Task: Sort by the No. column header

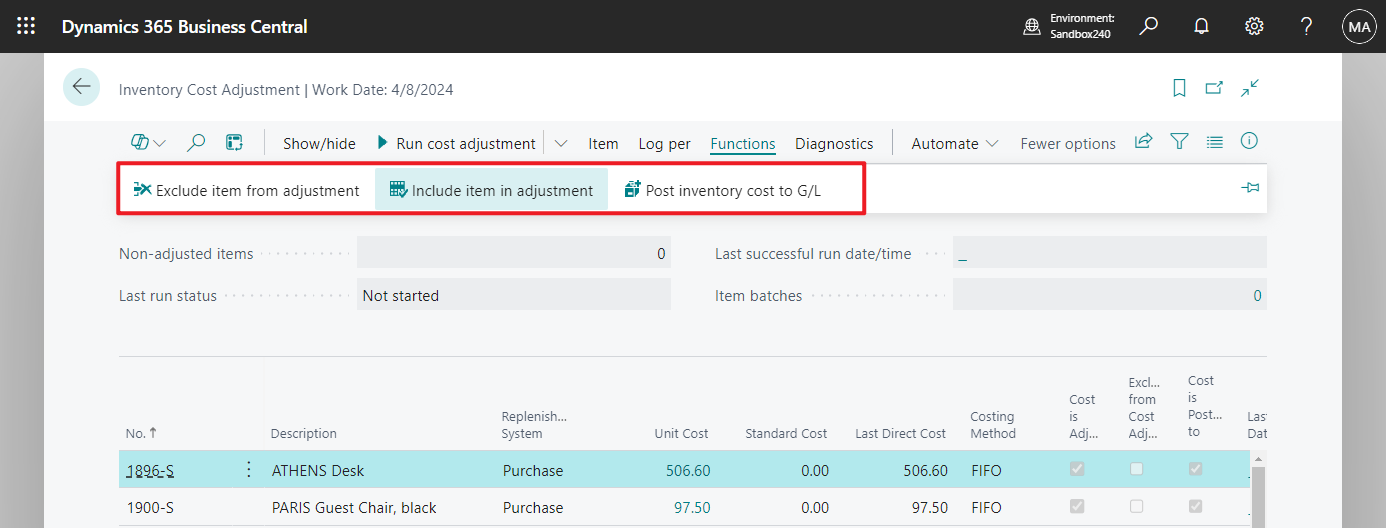Action: coord(141,433)
